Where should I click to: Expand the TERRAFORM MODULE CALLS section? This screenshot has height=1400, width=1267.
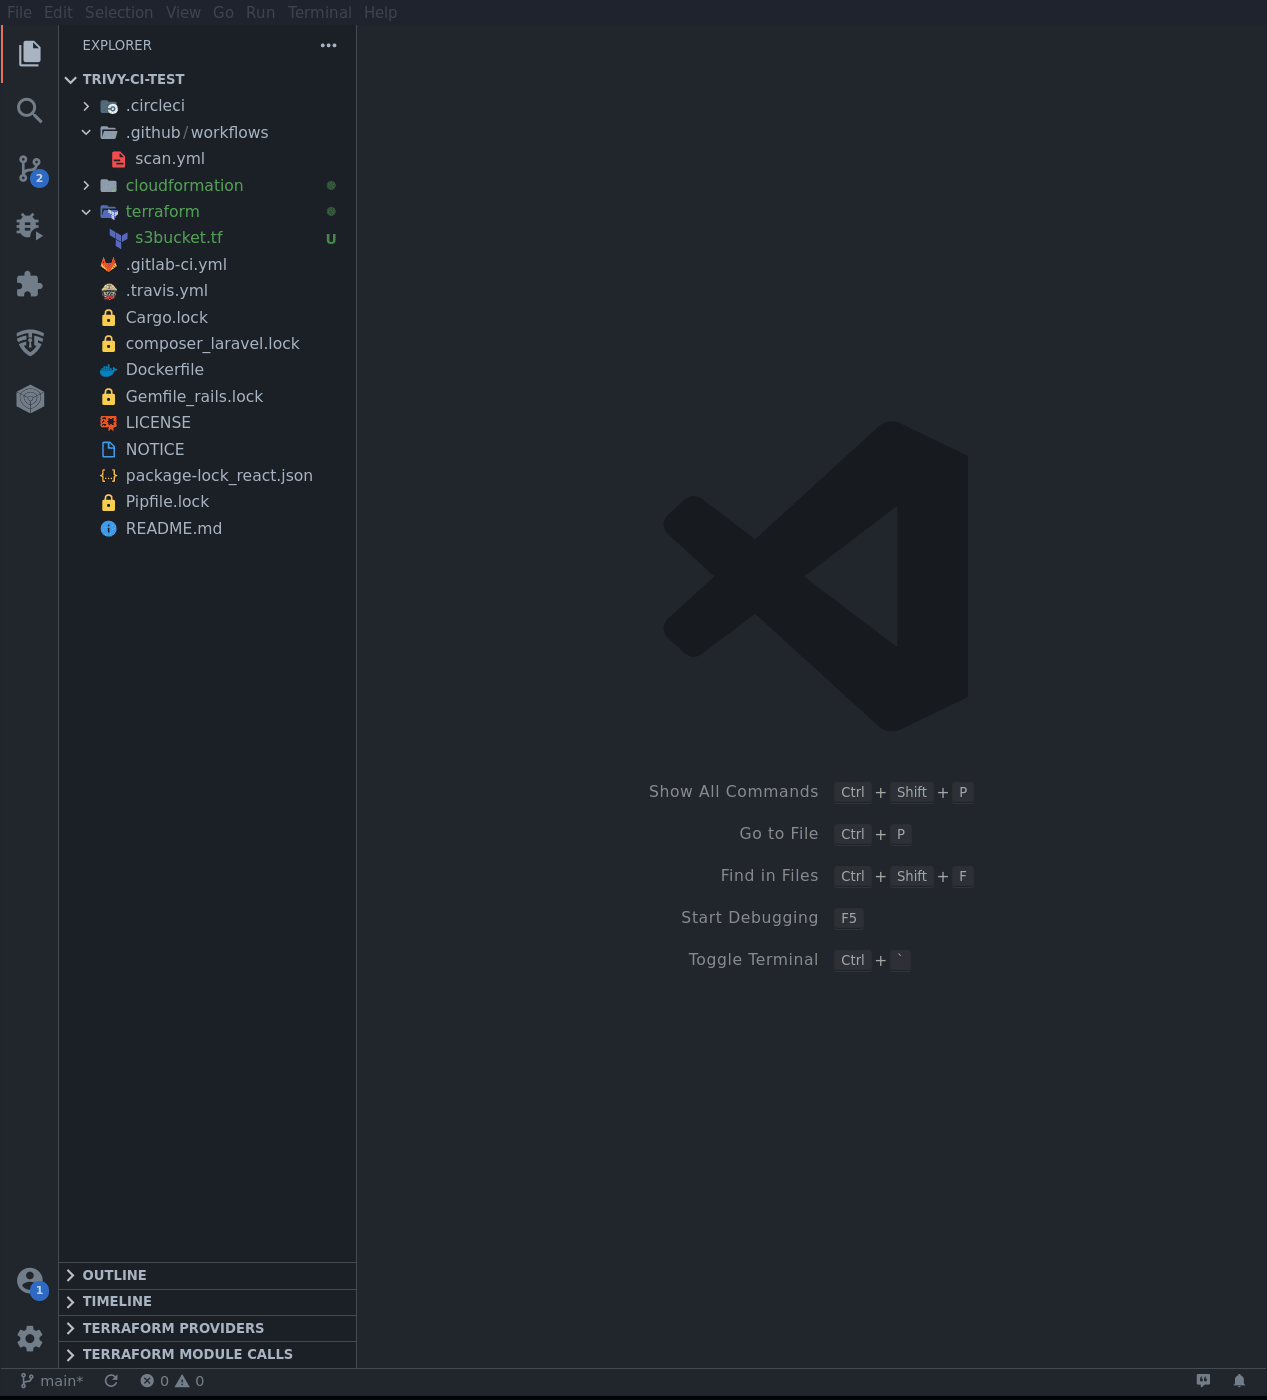pyautogui.click(x=207, y=1354)
